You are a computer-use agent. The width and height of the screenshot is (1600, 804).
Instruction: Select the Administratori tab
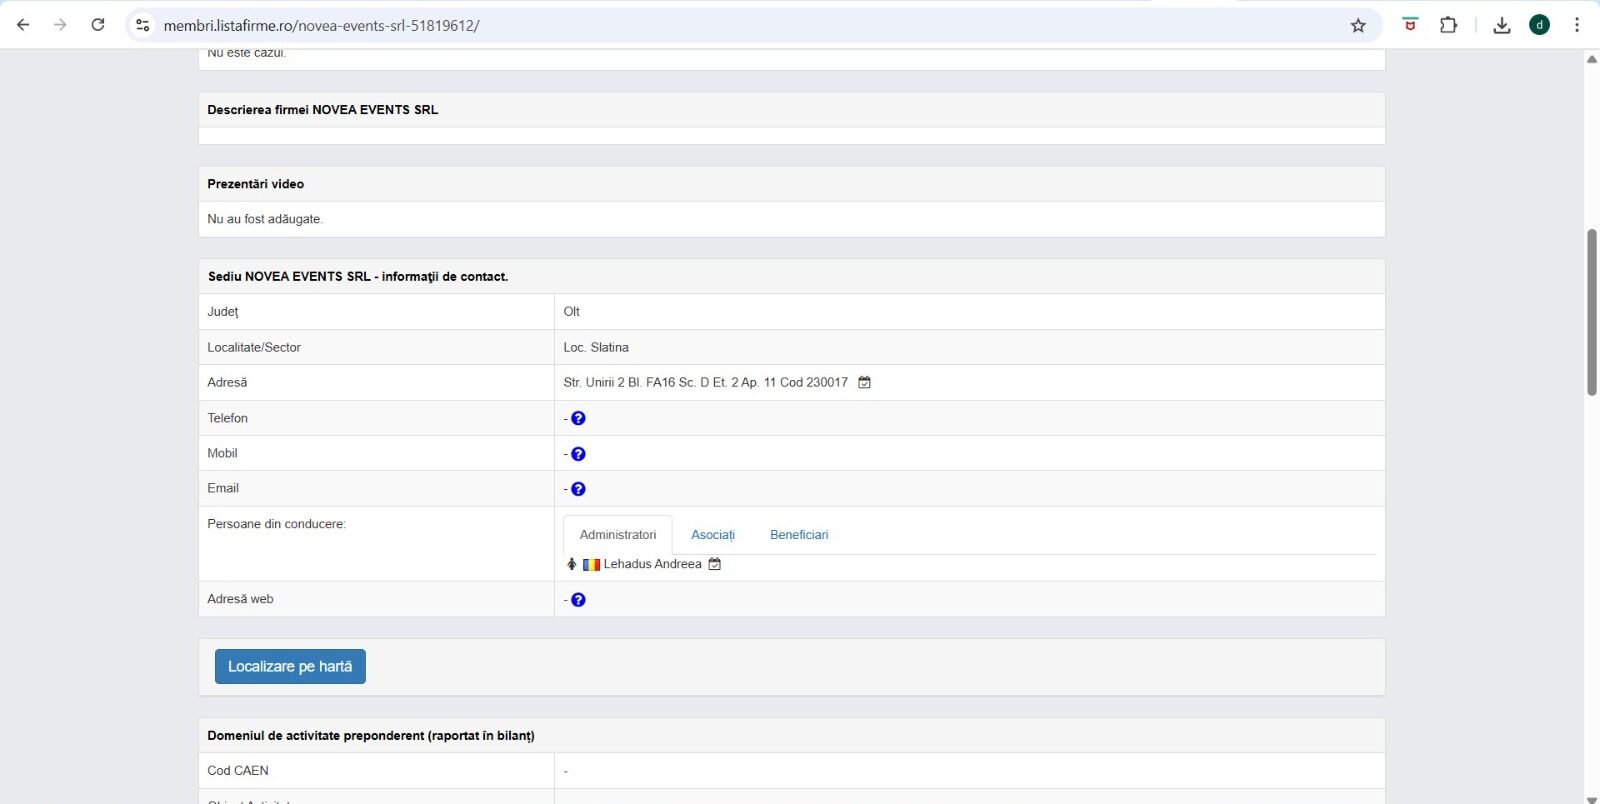618,535
